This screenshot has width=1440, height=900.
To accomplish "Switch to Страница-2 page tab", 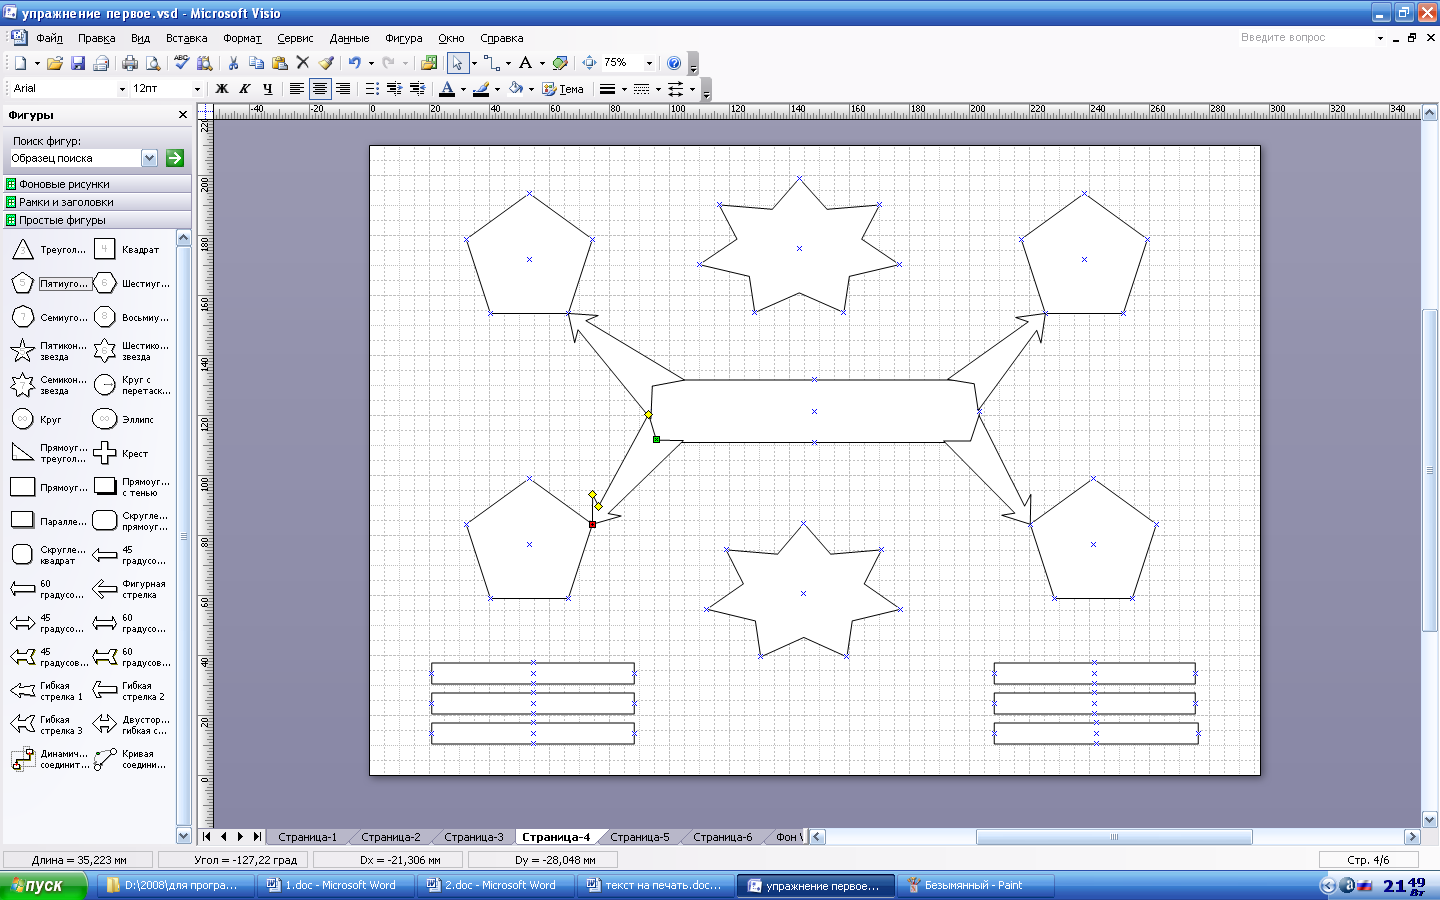I will pos(391,837).
